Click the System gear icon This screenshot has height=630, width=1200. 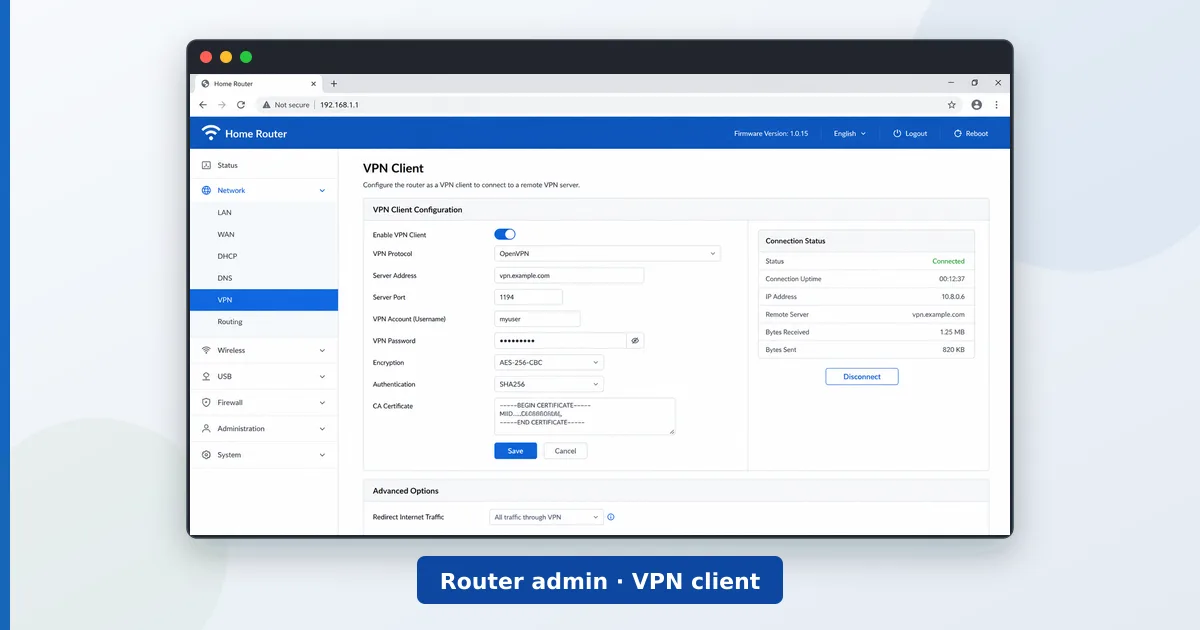206,455
